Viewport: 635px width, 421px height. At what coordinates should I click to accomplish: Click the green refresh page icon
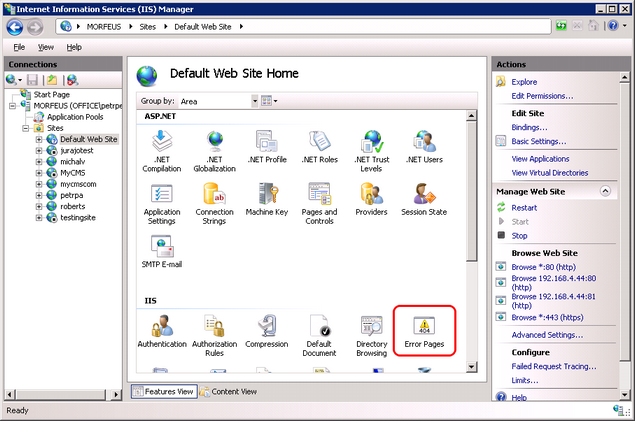(561, 26)
